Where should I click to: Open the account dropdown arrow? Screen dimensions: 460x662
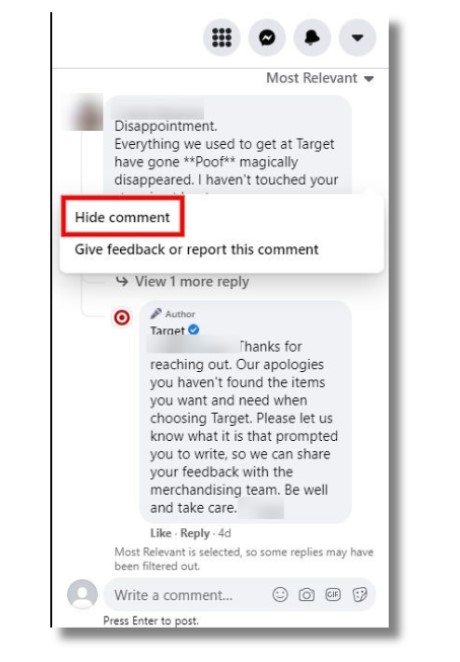[x=357, y=38]
